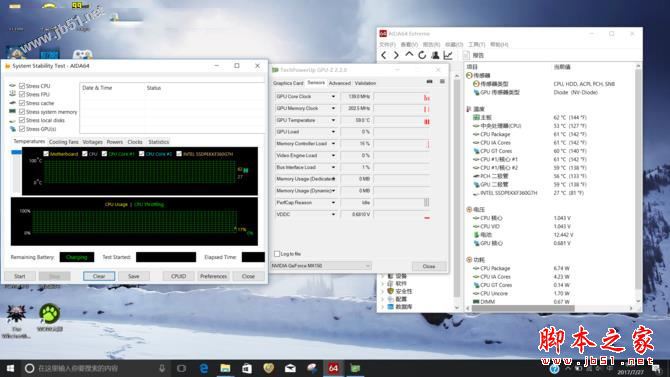Click the GPU-Z screenshot camera icon

coord(429,81)
